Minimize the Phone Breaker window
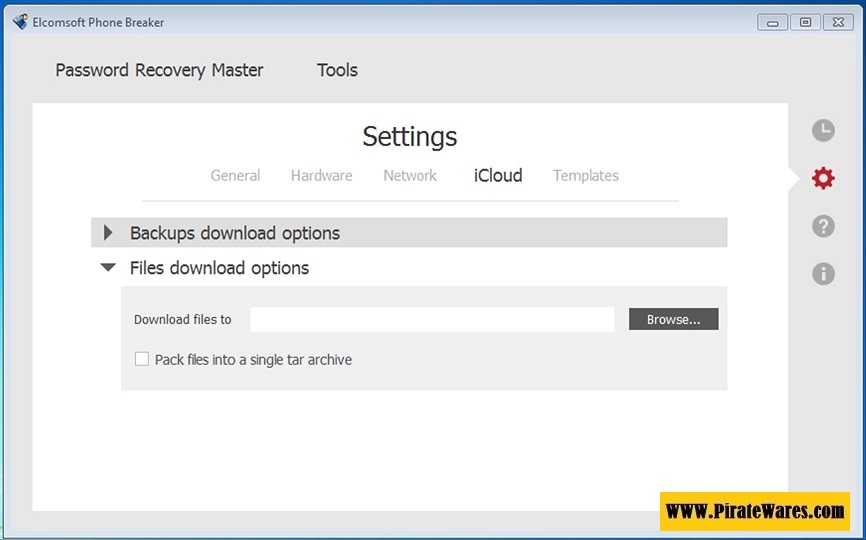866x540 pixels. pos(772,22)
